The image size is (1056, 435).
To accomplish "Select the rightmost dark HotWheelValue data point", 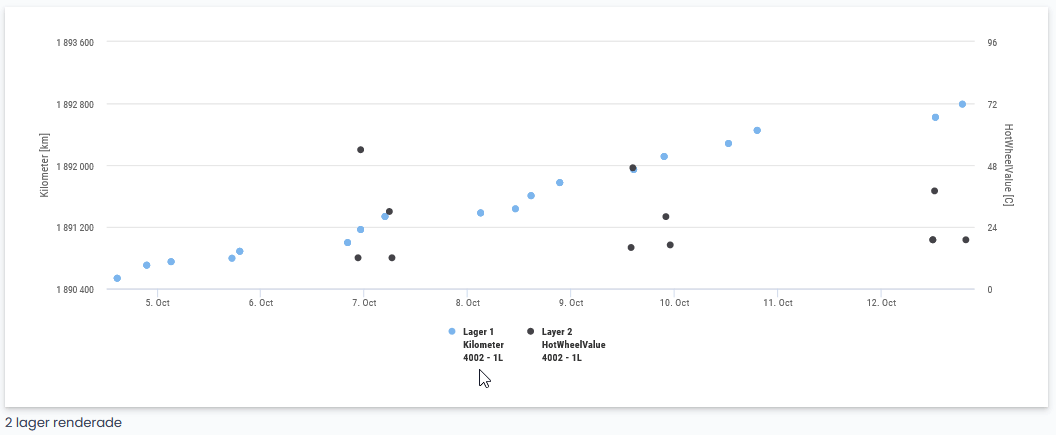I will (x=966, y=240).
